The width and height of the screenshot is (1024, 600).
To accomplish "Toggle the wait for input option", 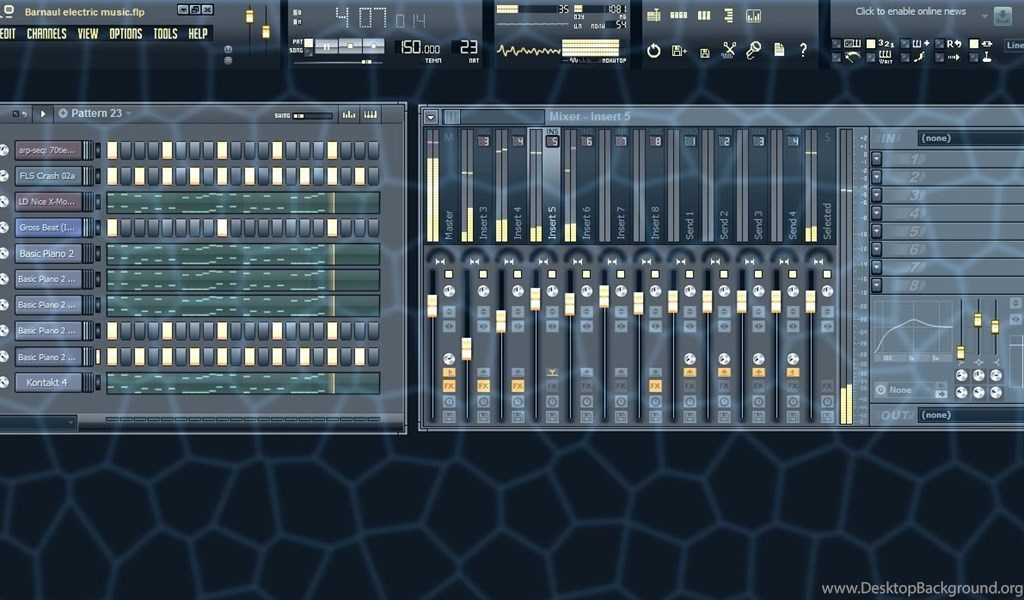I will (880, 57).
